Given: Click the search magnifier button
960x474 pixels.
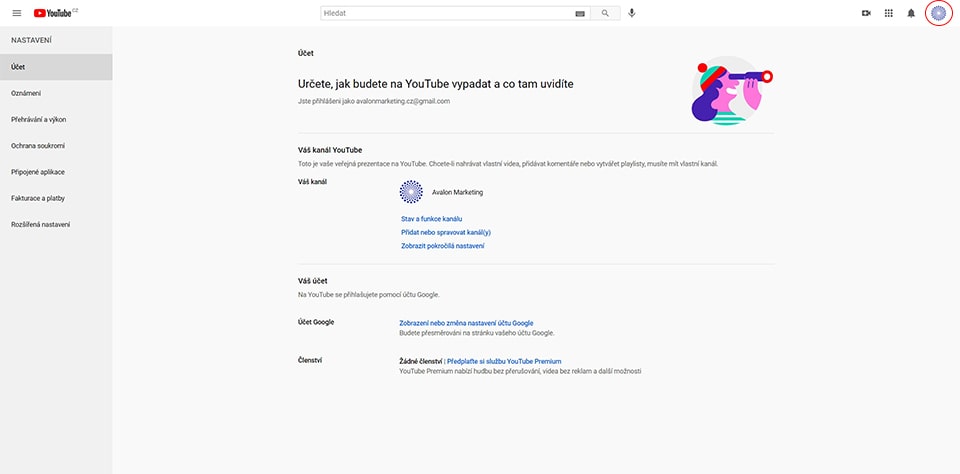Looking at the screenshot, I should 606,13.
